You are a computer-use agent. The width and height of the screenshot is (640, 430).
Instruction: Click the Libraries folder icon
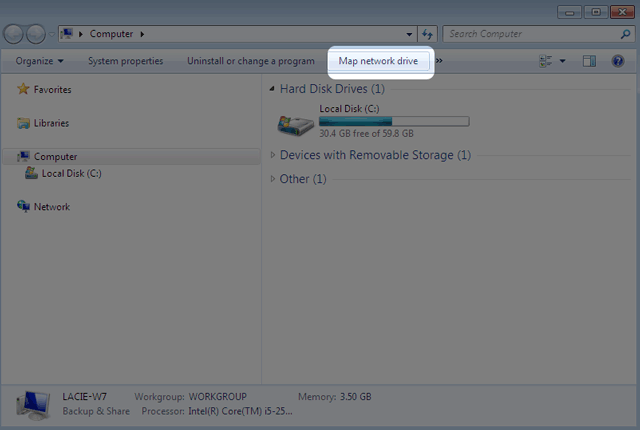[x=23, y=123]
